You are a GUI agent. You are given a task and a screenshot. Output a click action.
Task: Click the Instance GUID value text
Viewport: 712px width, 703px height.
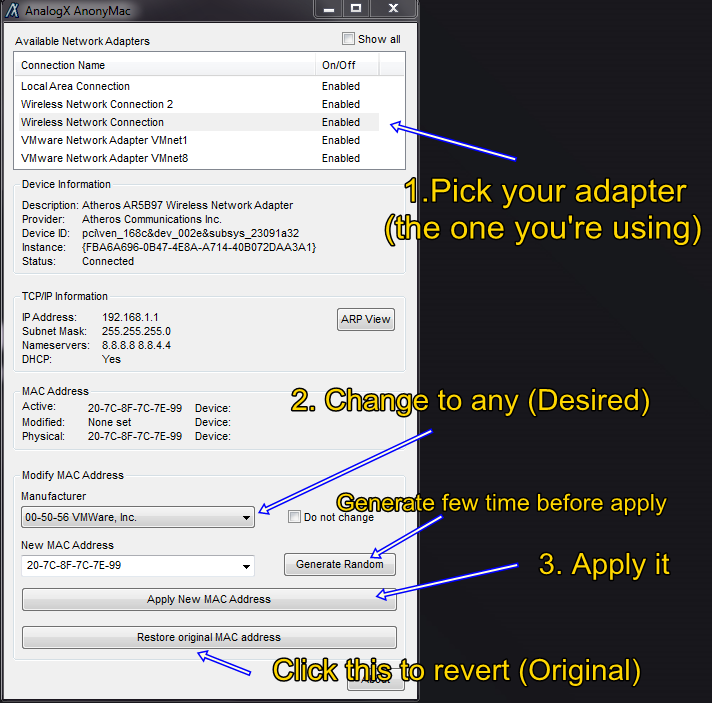click(x=199, y=248)
